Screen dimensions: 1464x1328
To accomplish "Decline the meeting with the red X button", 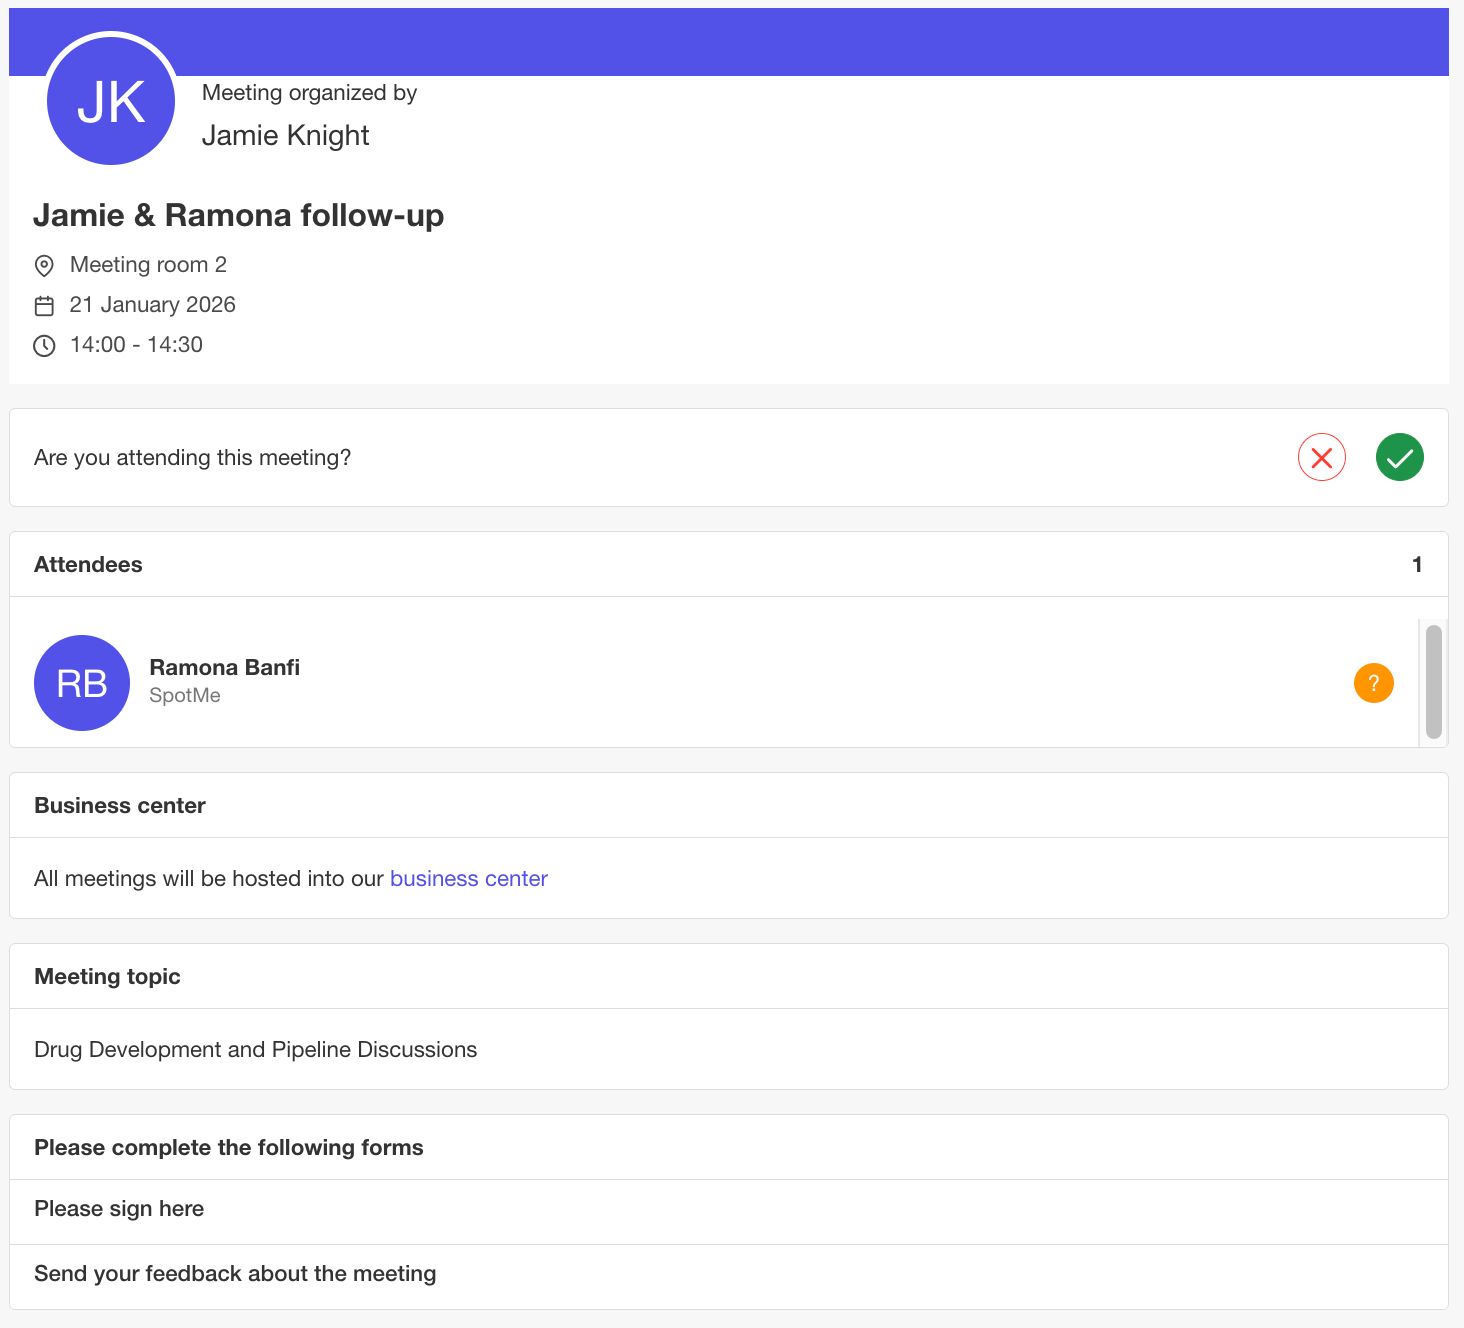I will 1321,458.
